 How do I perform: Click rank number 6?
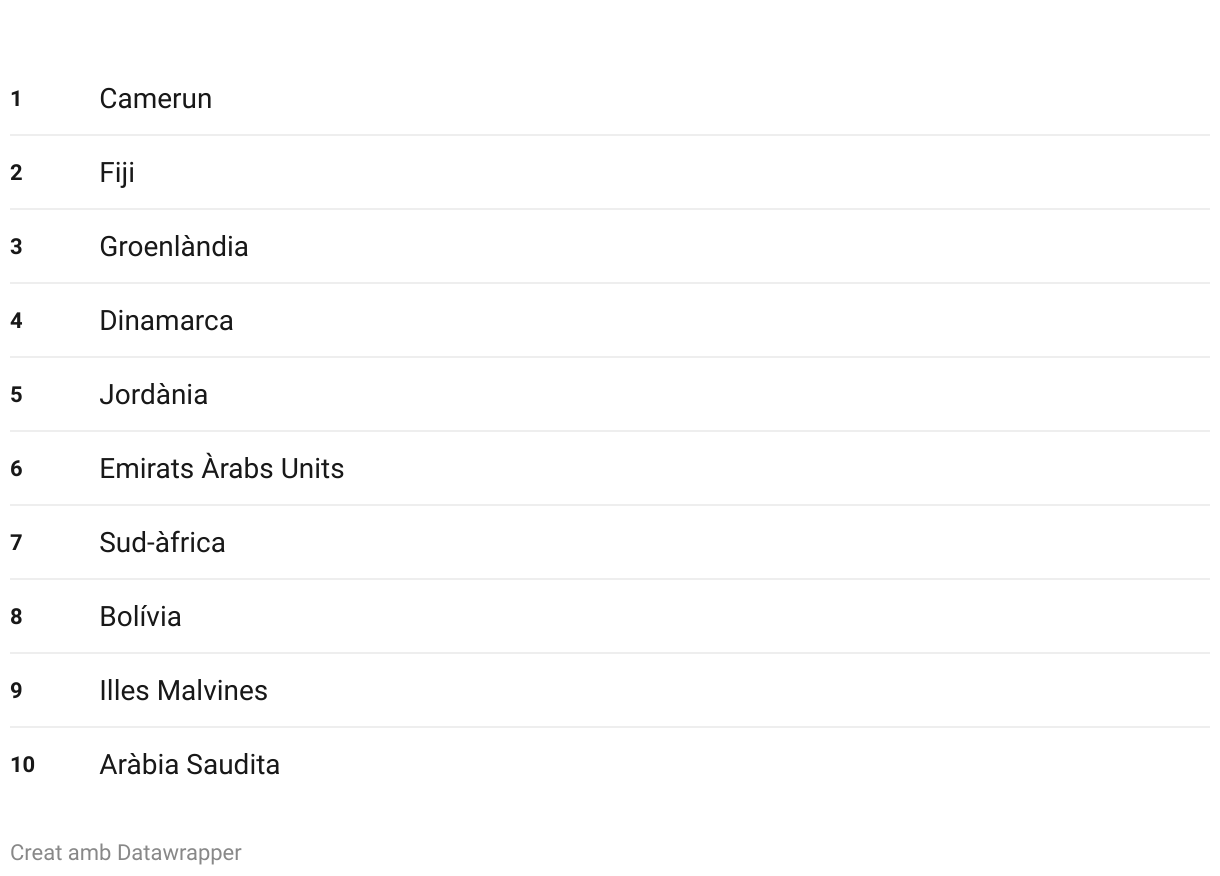click(x=16, y=469)
